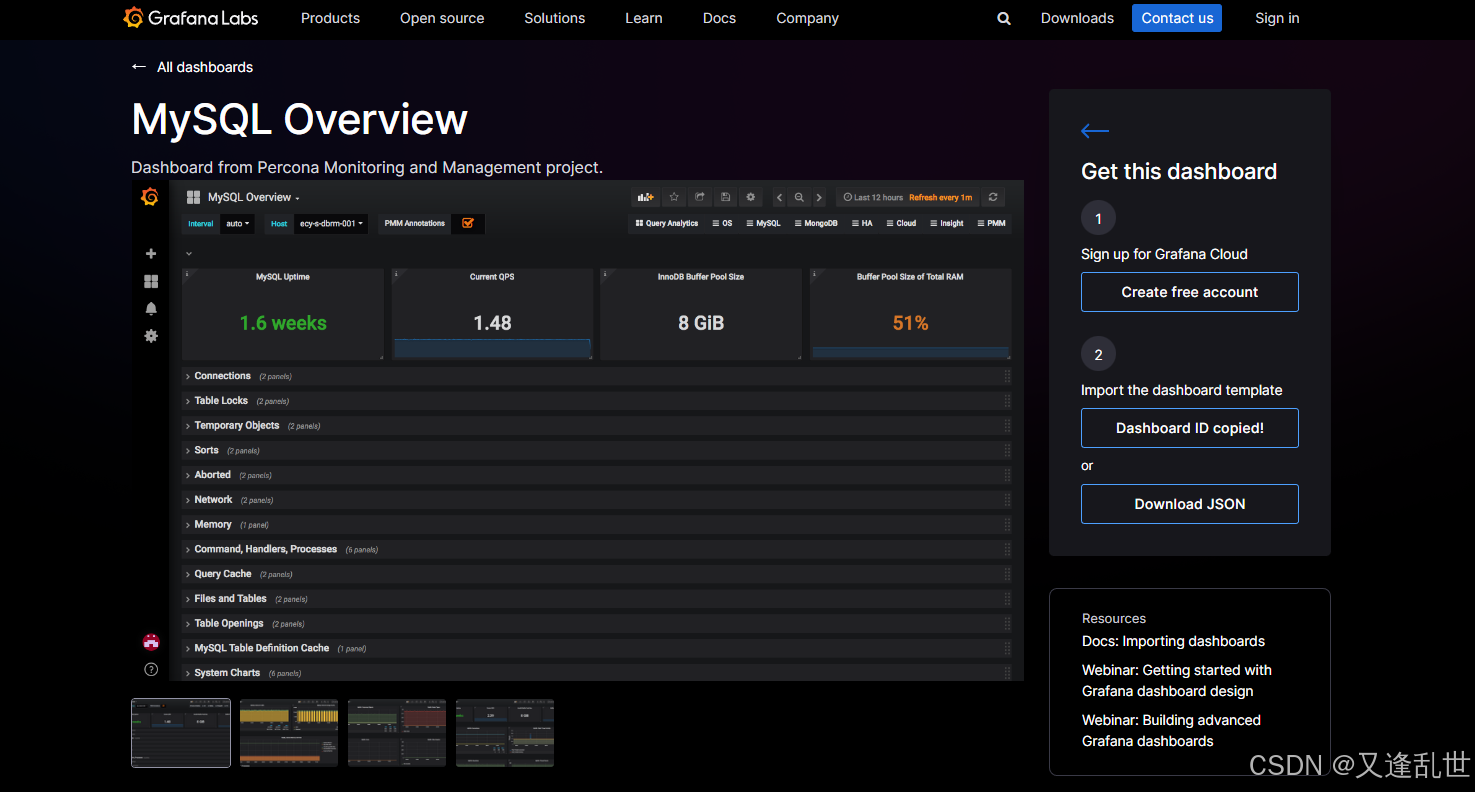
Task: Click the Dashboard ID copied! button
Action: (x=1190, y=428)
